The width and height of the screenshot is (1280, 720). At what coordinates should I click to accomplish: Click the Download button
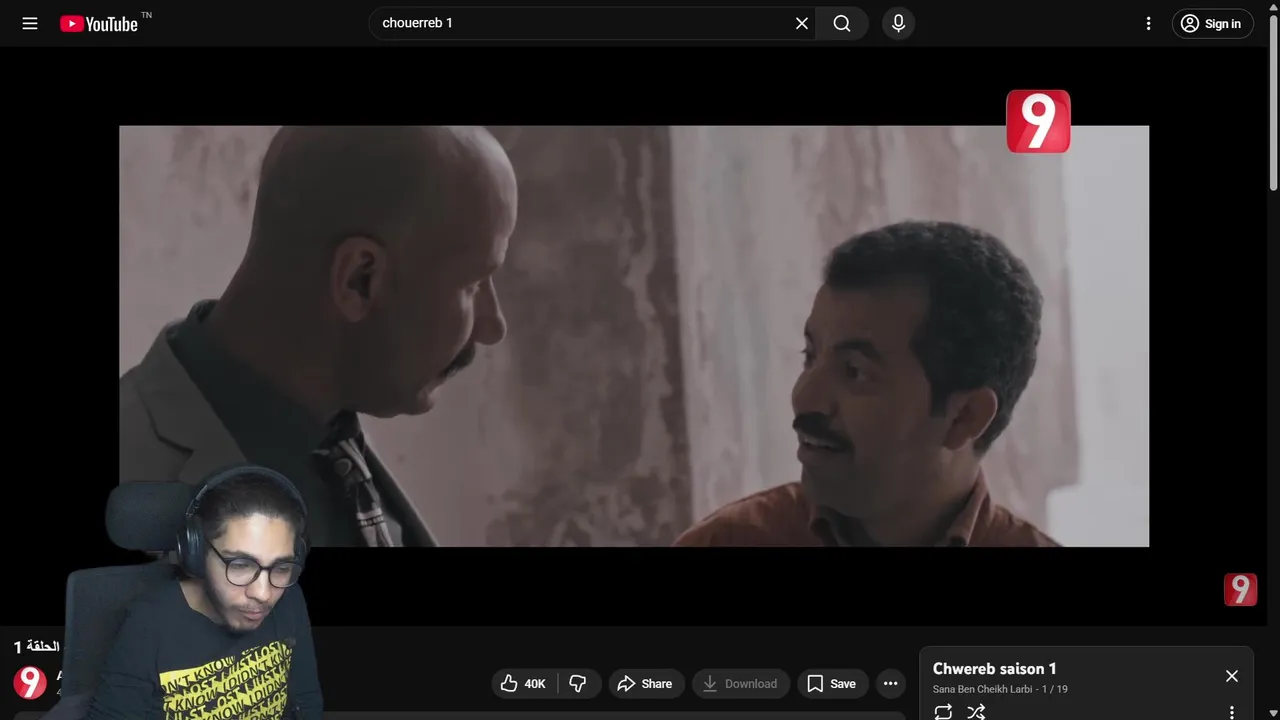(x=740, y=684)
